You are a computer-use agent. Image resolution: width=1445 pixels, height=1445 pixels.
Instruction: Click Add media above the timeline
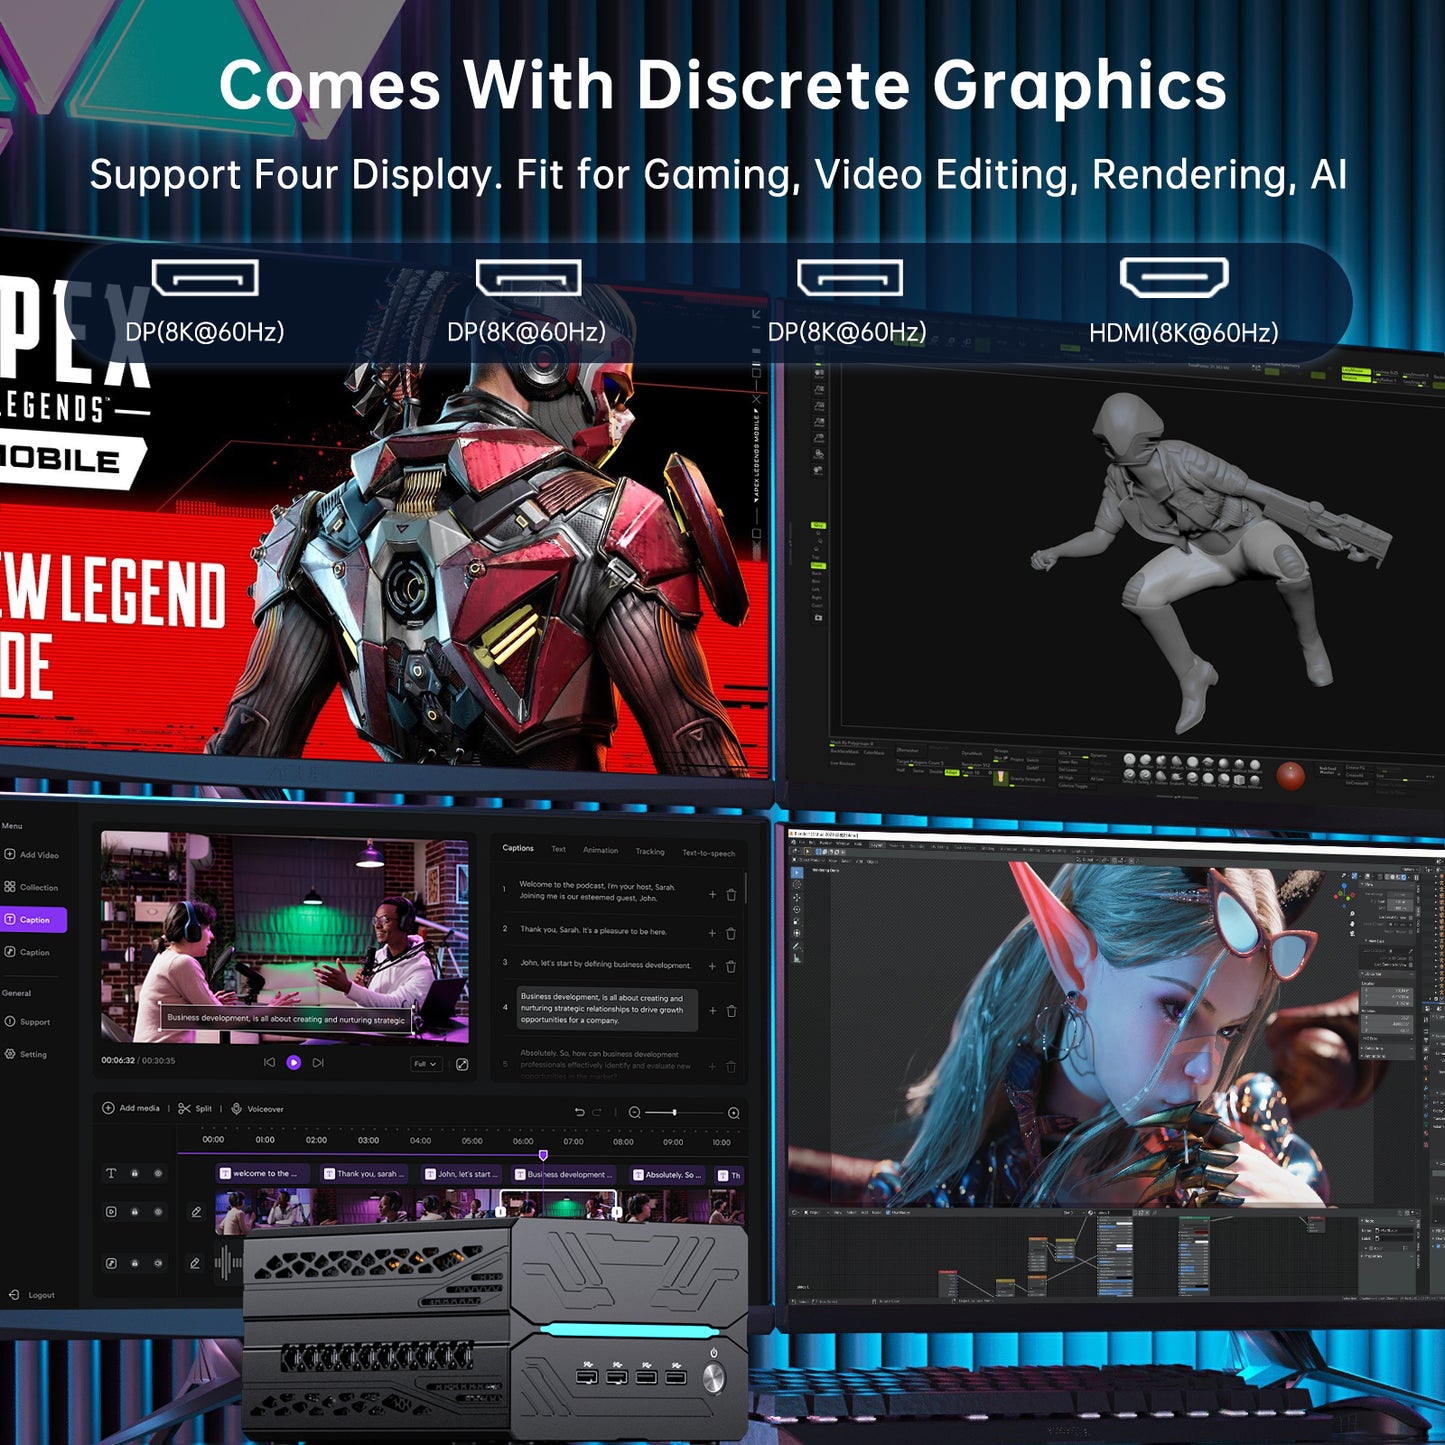[x=131, y=1108]
